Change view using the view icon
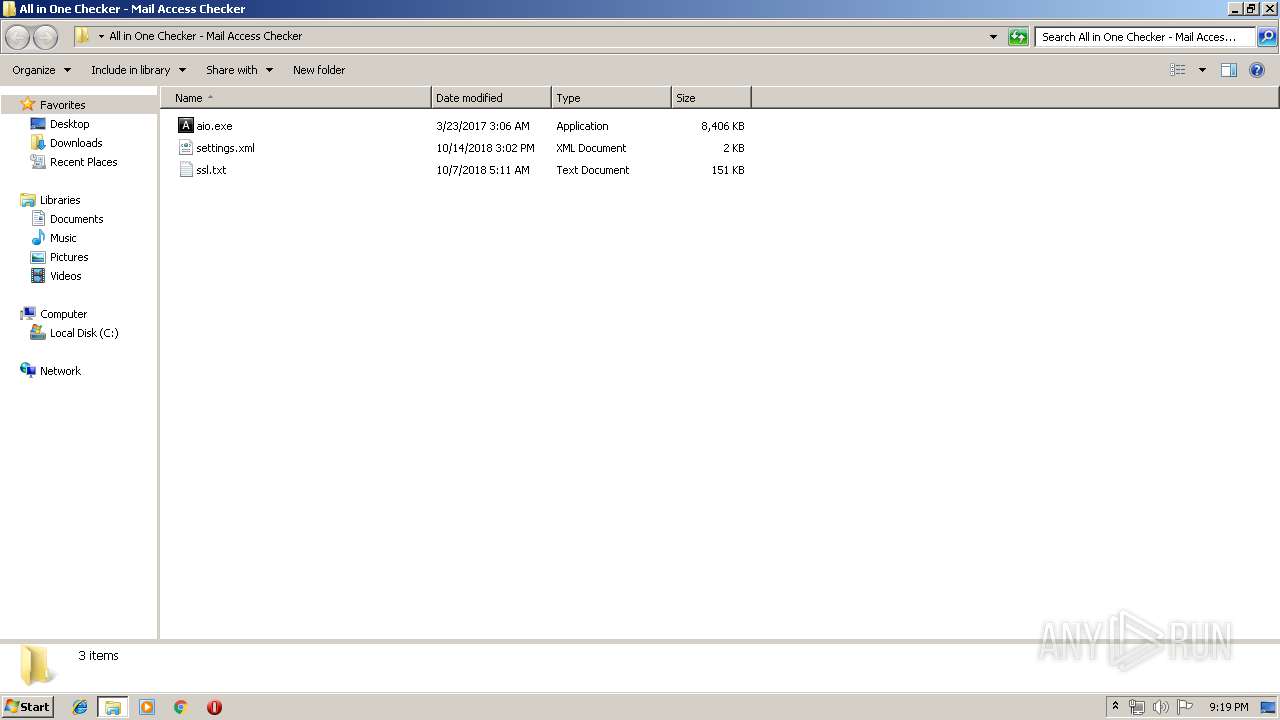The height and width of the screenshot is (720, 1280). (x=1178, y=70)
